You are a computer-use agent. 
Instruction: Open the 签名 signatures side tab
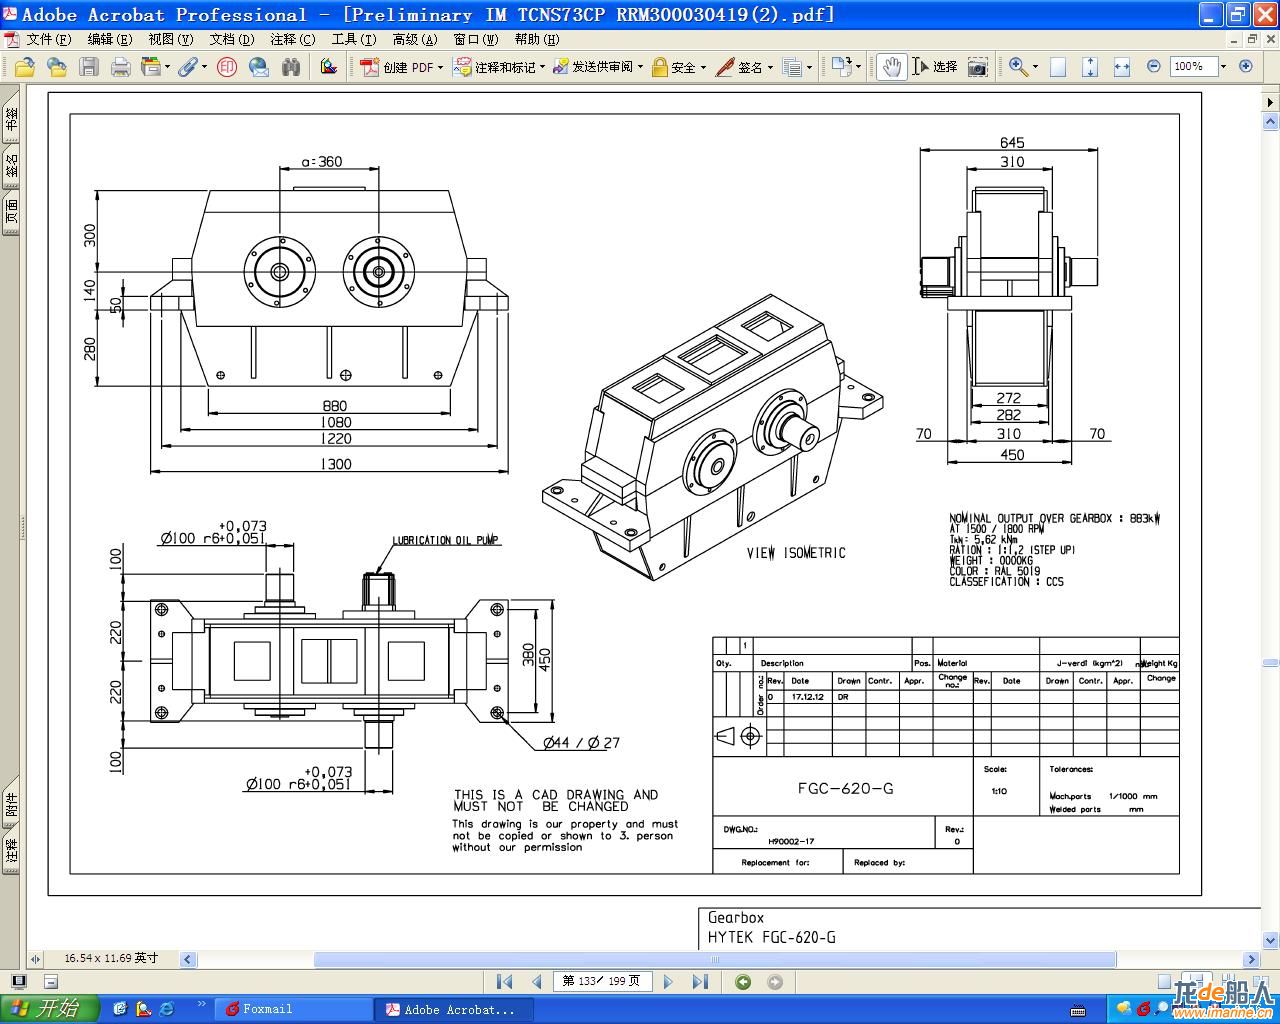[x=10, y=166]
